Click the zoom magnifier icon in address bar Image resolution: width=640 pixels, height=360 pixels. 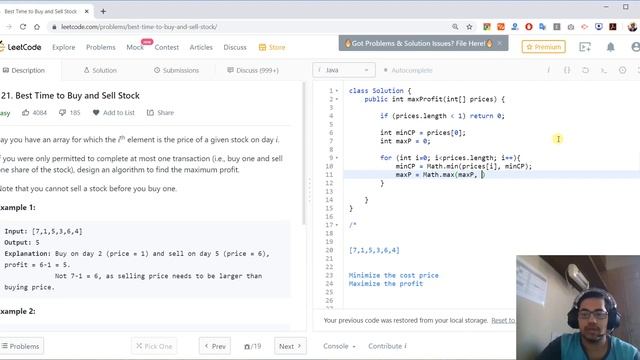(455, 27)
